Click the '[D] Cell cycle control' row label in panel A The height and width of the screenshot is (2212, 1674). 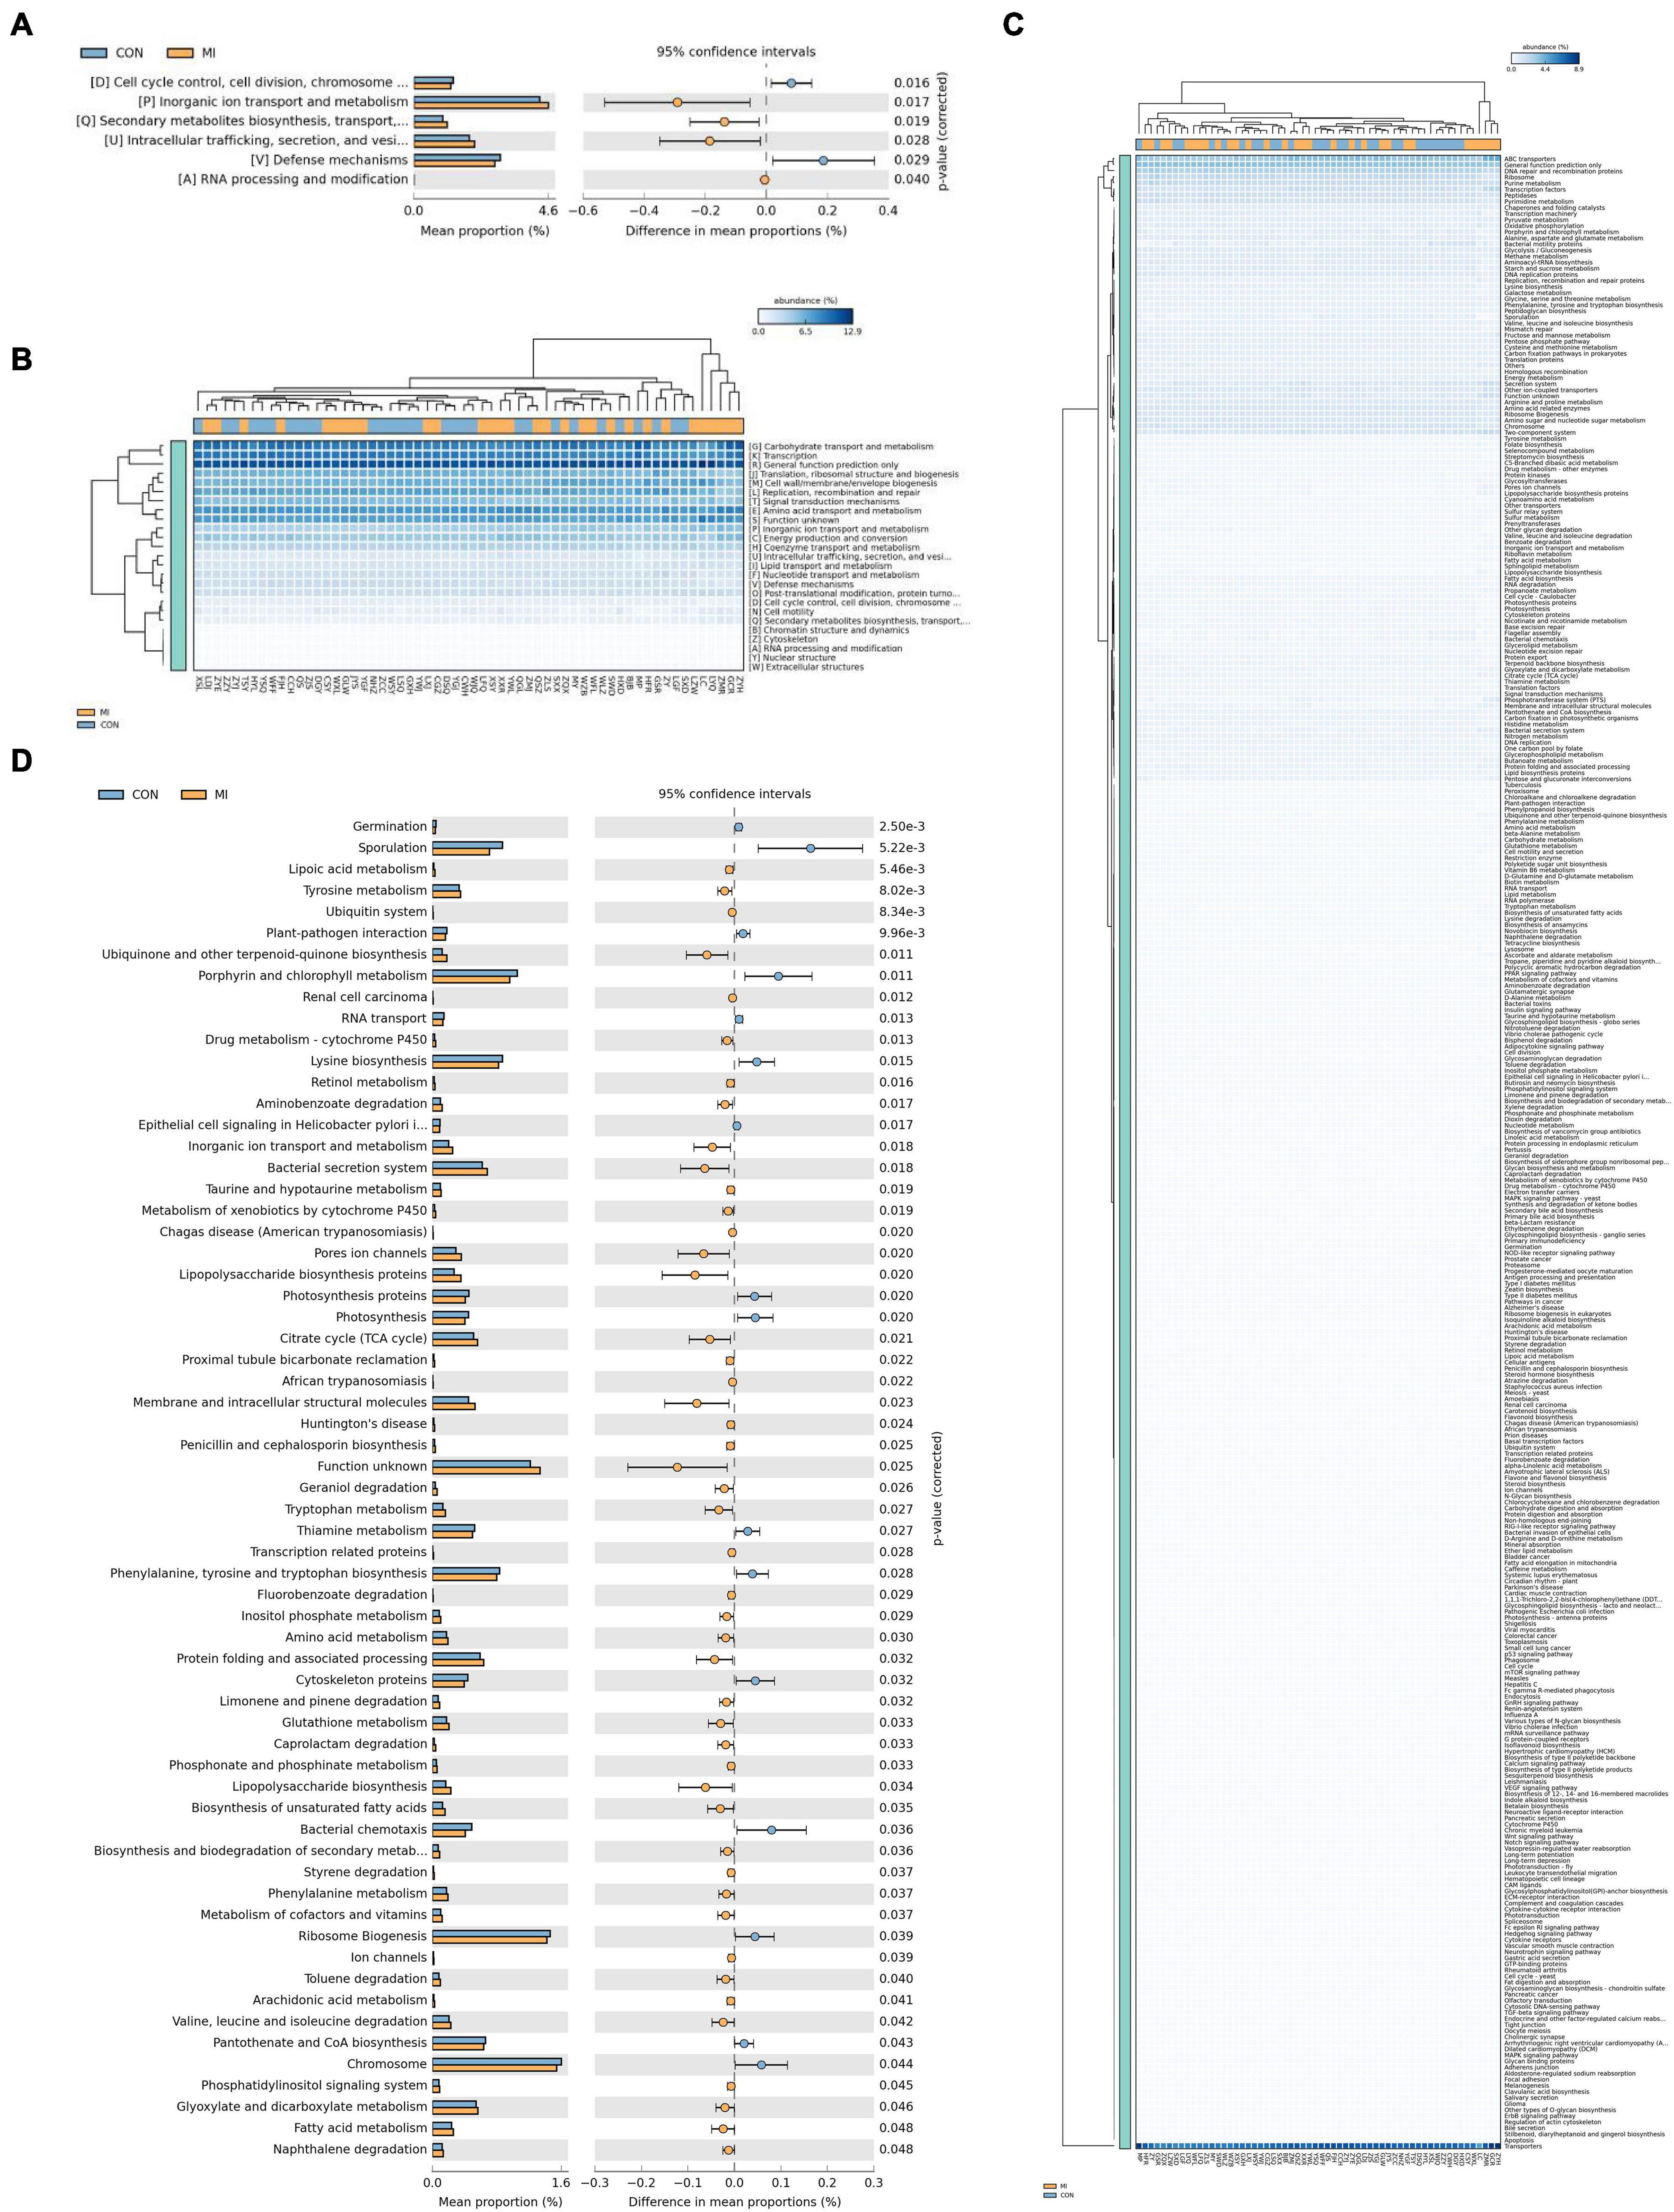click(x=249, y=83)
